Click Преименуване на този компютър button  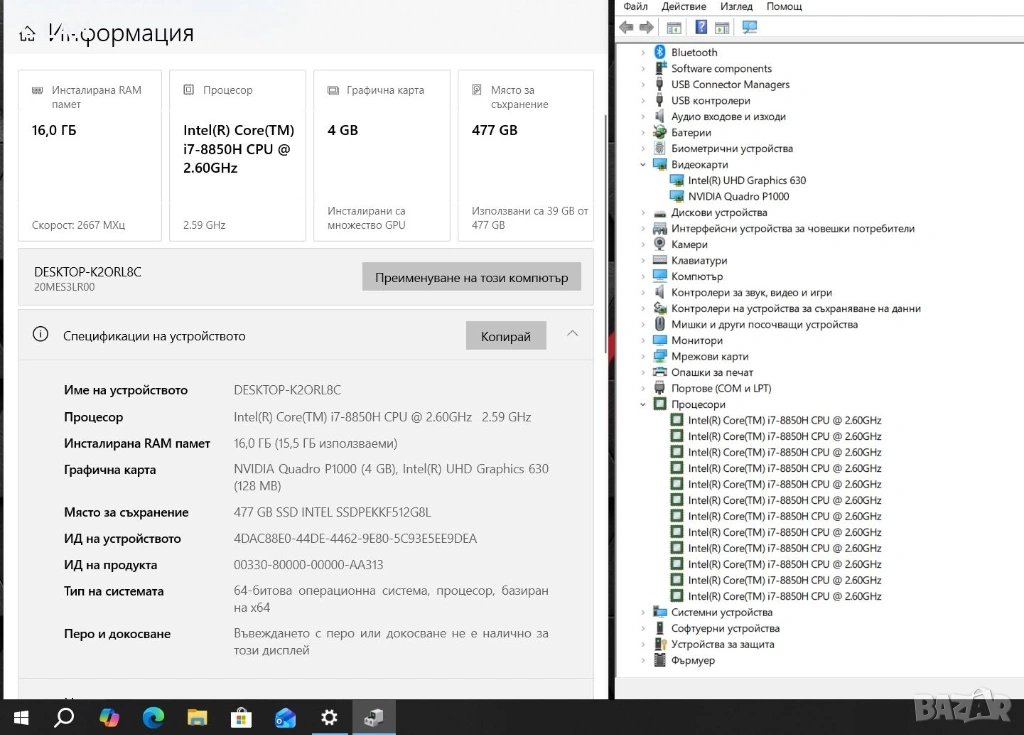471,277
